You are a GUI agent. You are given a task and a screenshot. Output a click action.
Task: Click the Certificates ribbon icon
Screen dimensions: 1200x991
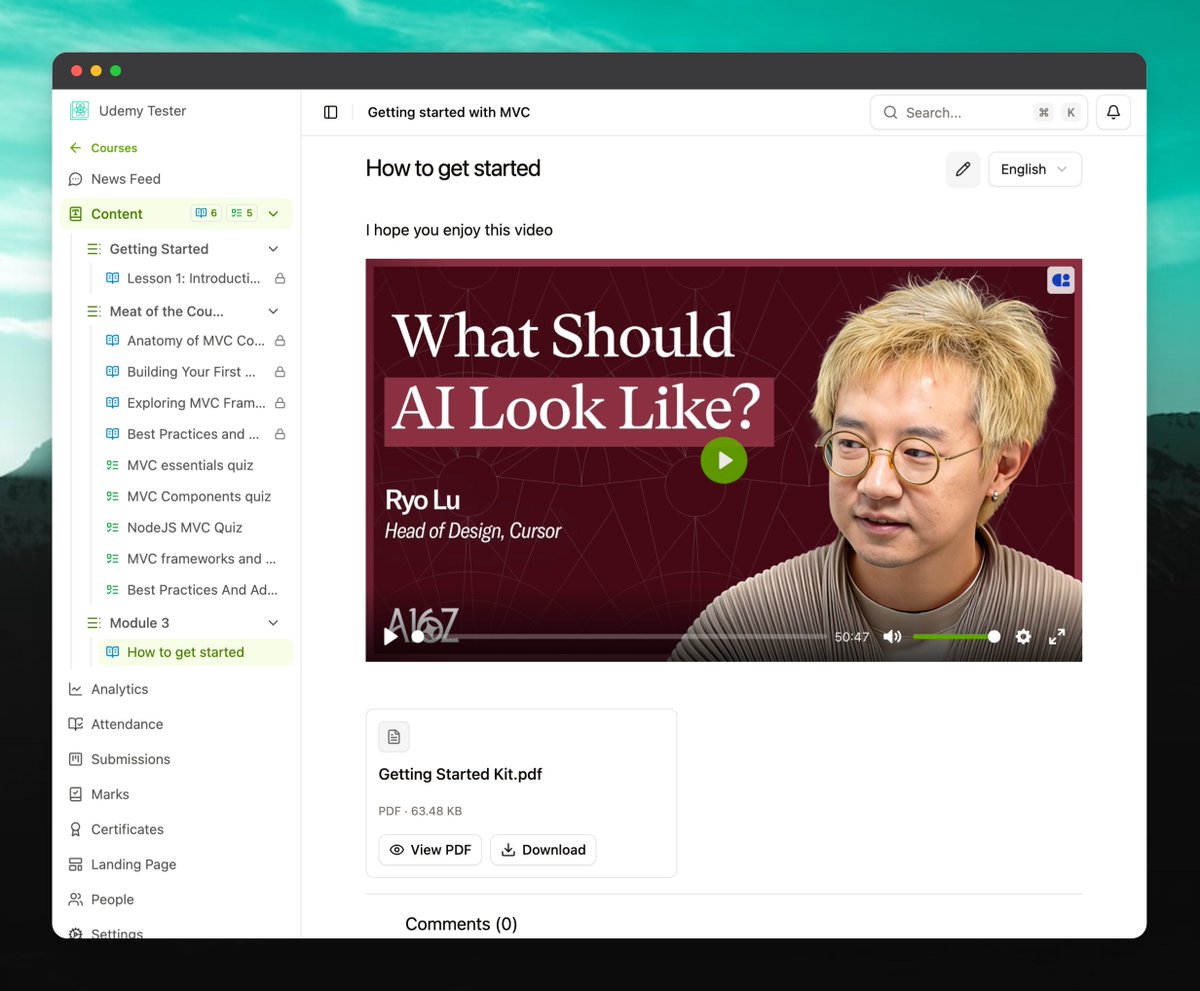click(75, 829)
